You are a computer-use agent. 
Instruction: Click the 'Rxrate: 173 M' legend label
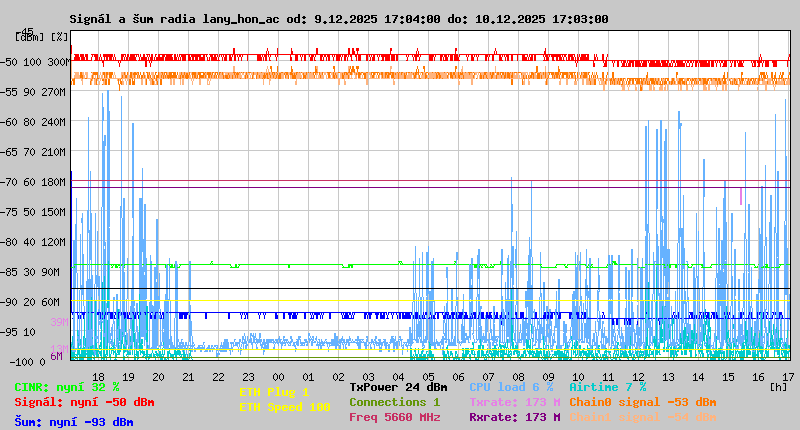tap(515, 417)
